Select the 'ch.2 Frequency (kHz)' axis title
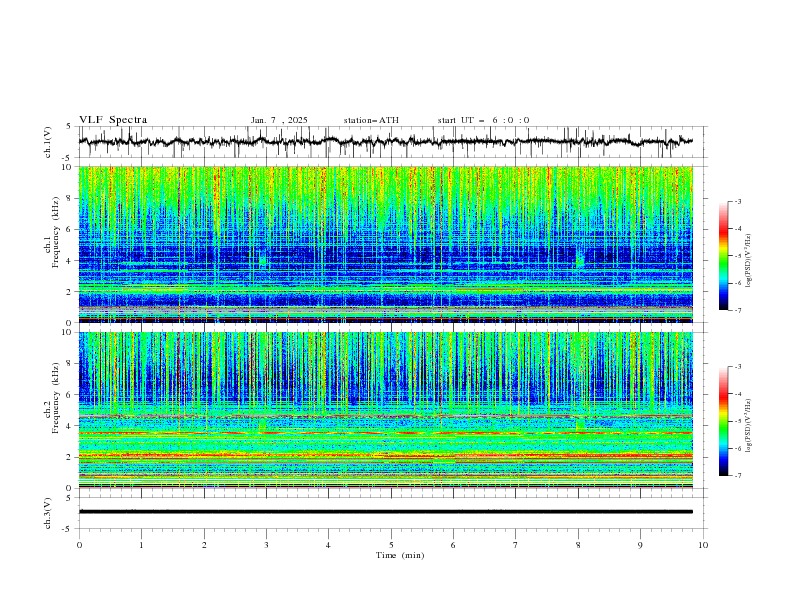This screenshot has height=612, width=792. click(52, 398)
